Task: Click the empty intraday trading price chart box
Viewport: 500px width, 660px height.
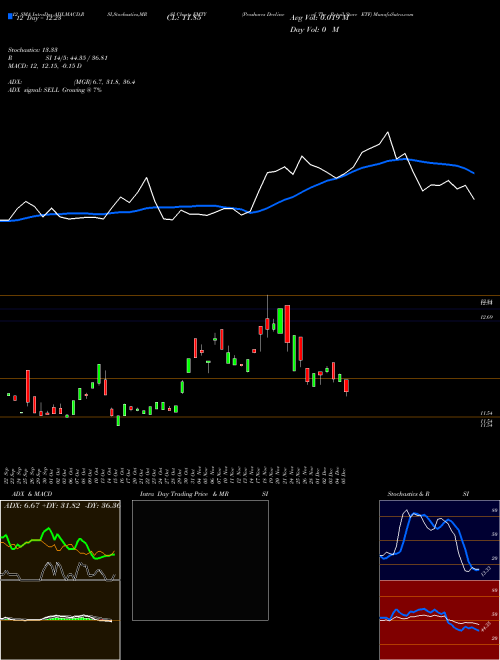Action: [x=200, y=560]
